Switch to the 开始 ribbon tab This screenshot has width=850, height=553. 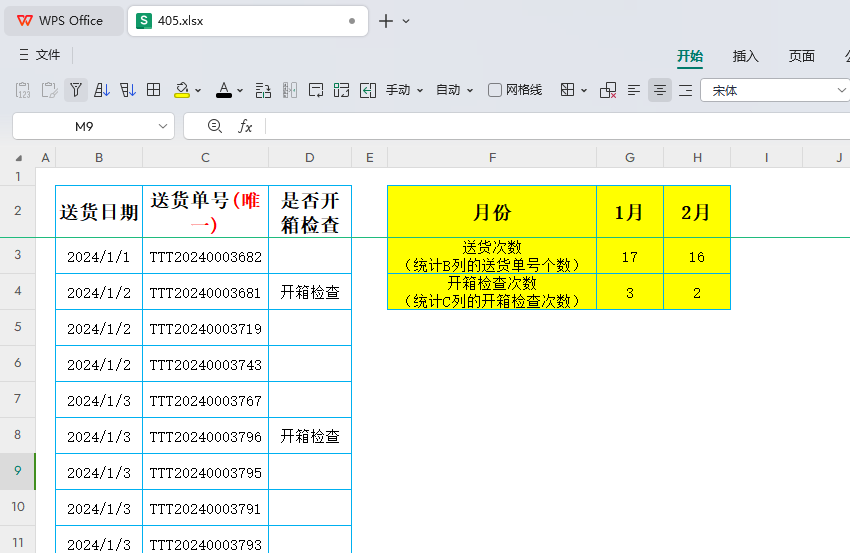coord(690,56)
